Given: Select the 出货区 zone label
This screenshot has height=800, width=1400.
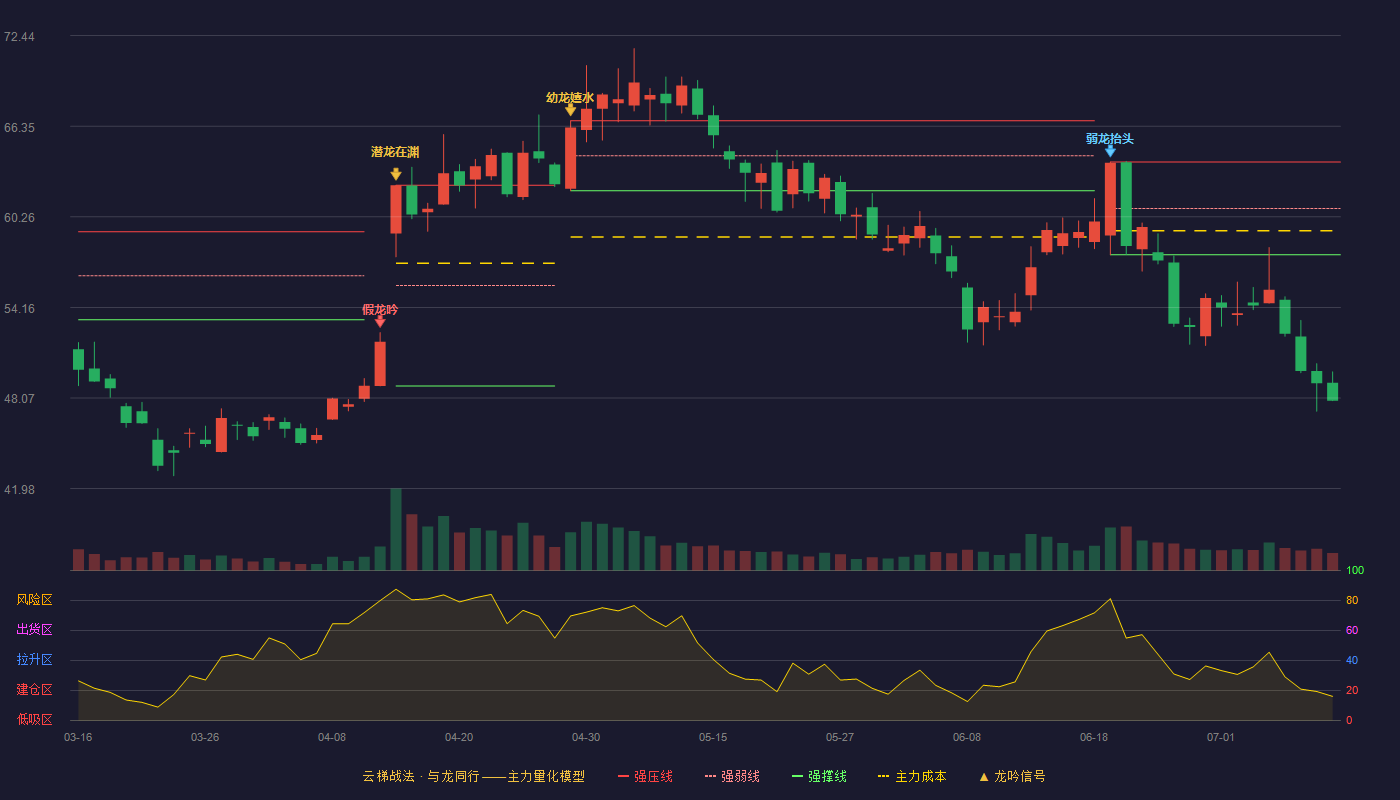Looking at the screenshot, I should pyautogui.click(x=34, y=630).
